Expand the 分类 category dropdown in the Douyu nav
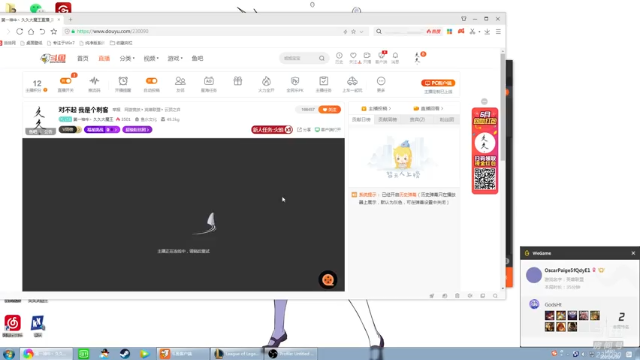640x360 pixels. pyautogui.click(x=127, y=58)
